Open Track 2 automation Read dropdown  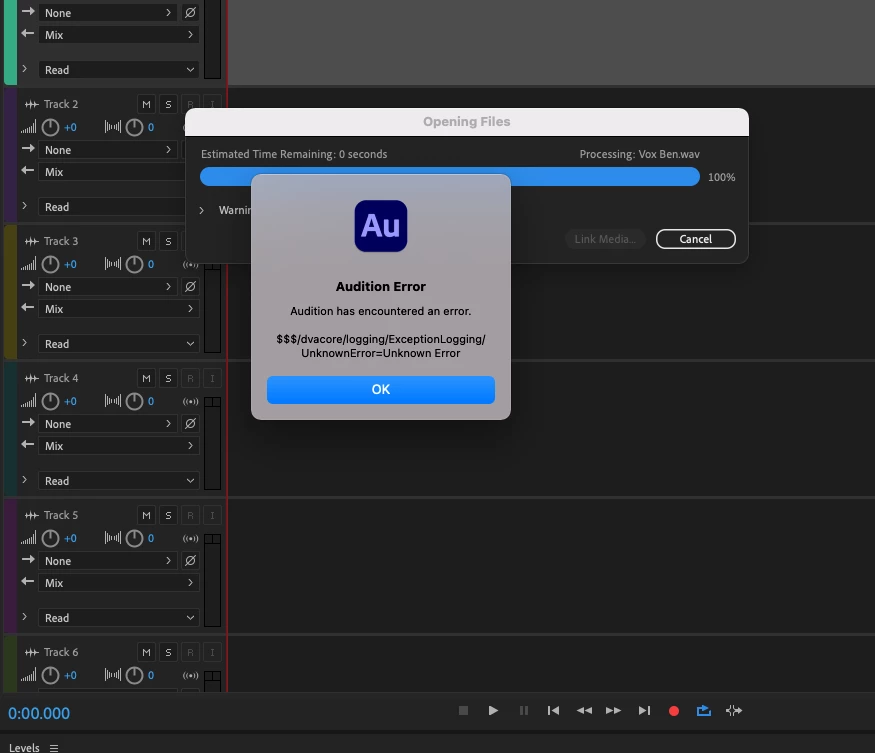tap(112, 207)
